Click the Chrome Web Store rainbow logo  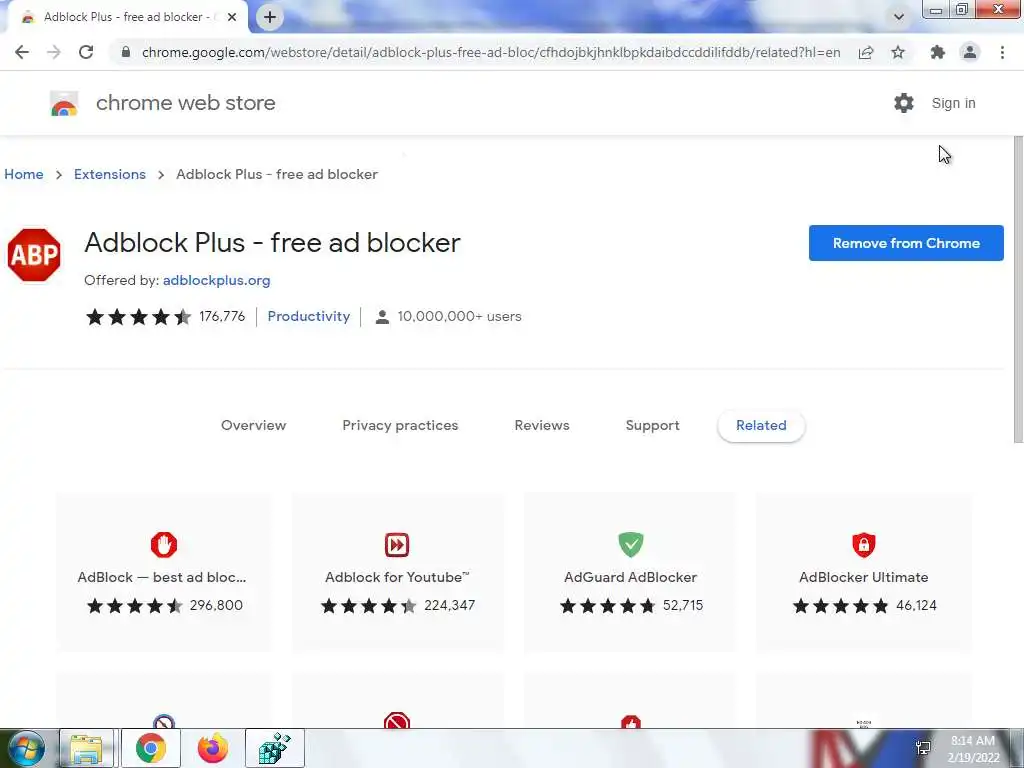pyautogui.click(x=64, y=103)
